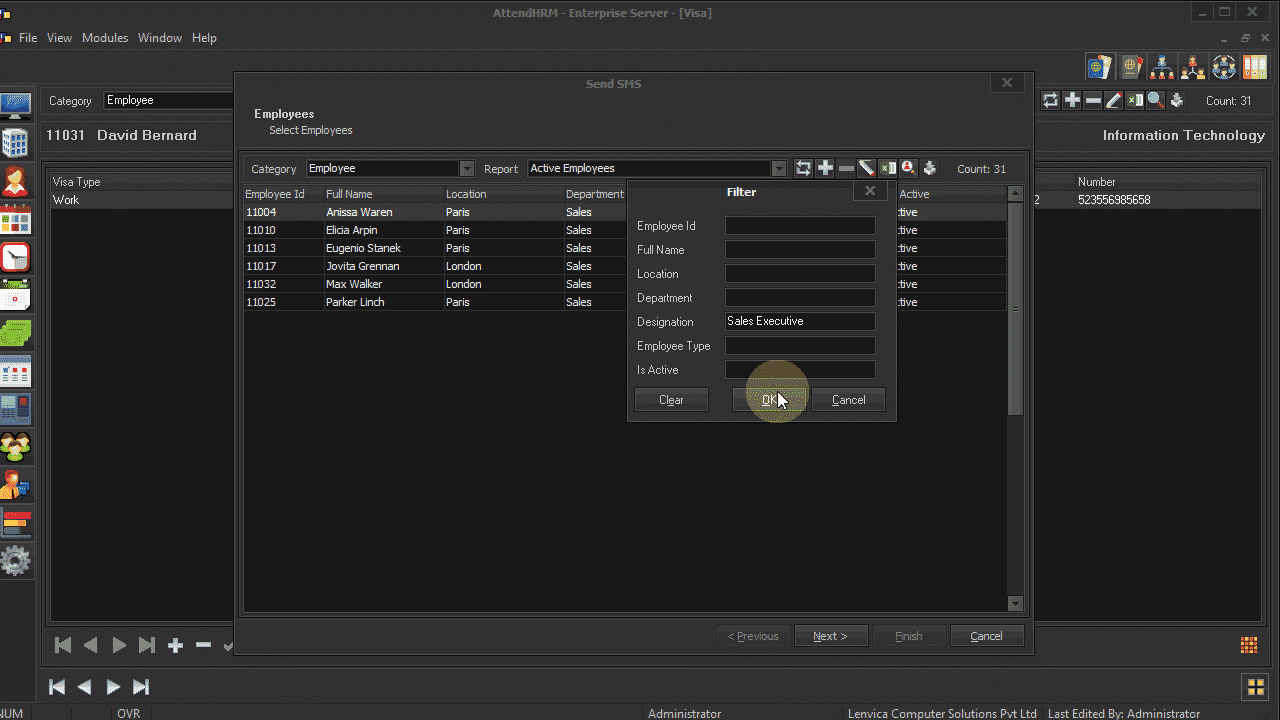Refresh the Visa list in main window
The height and width of the screenshot is (720, 1280).
(1051, 100)
